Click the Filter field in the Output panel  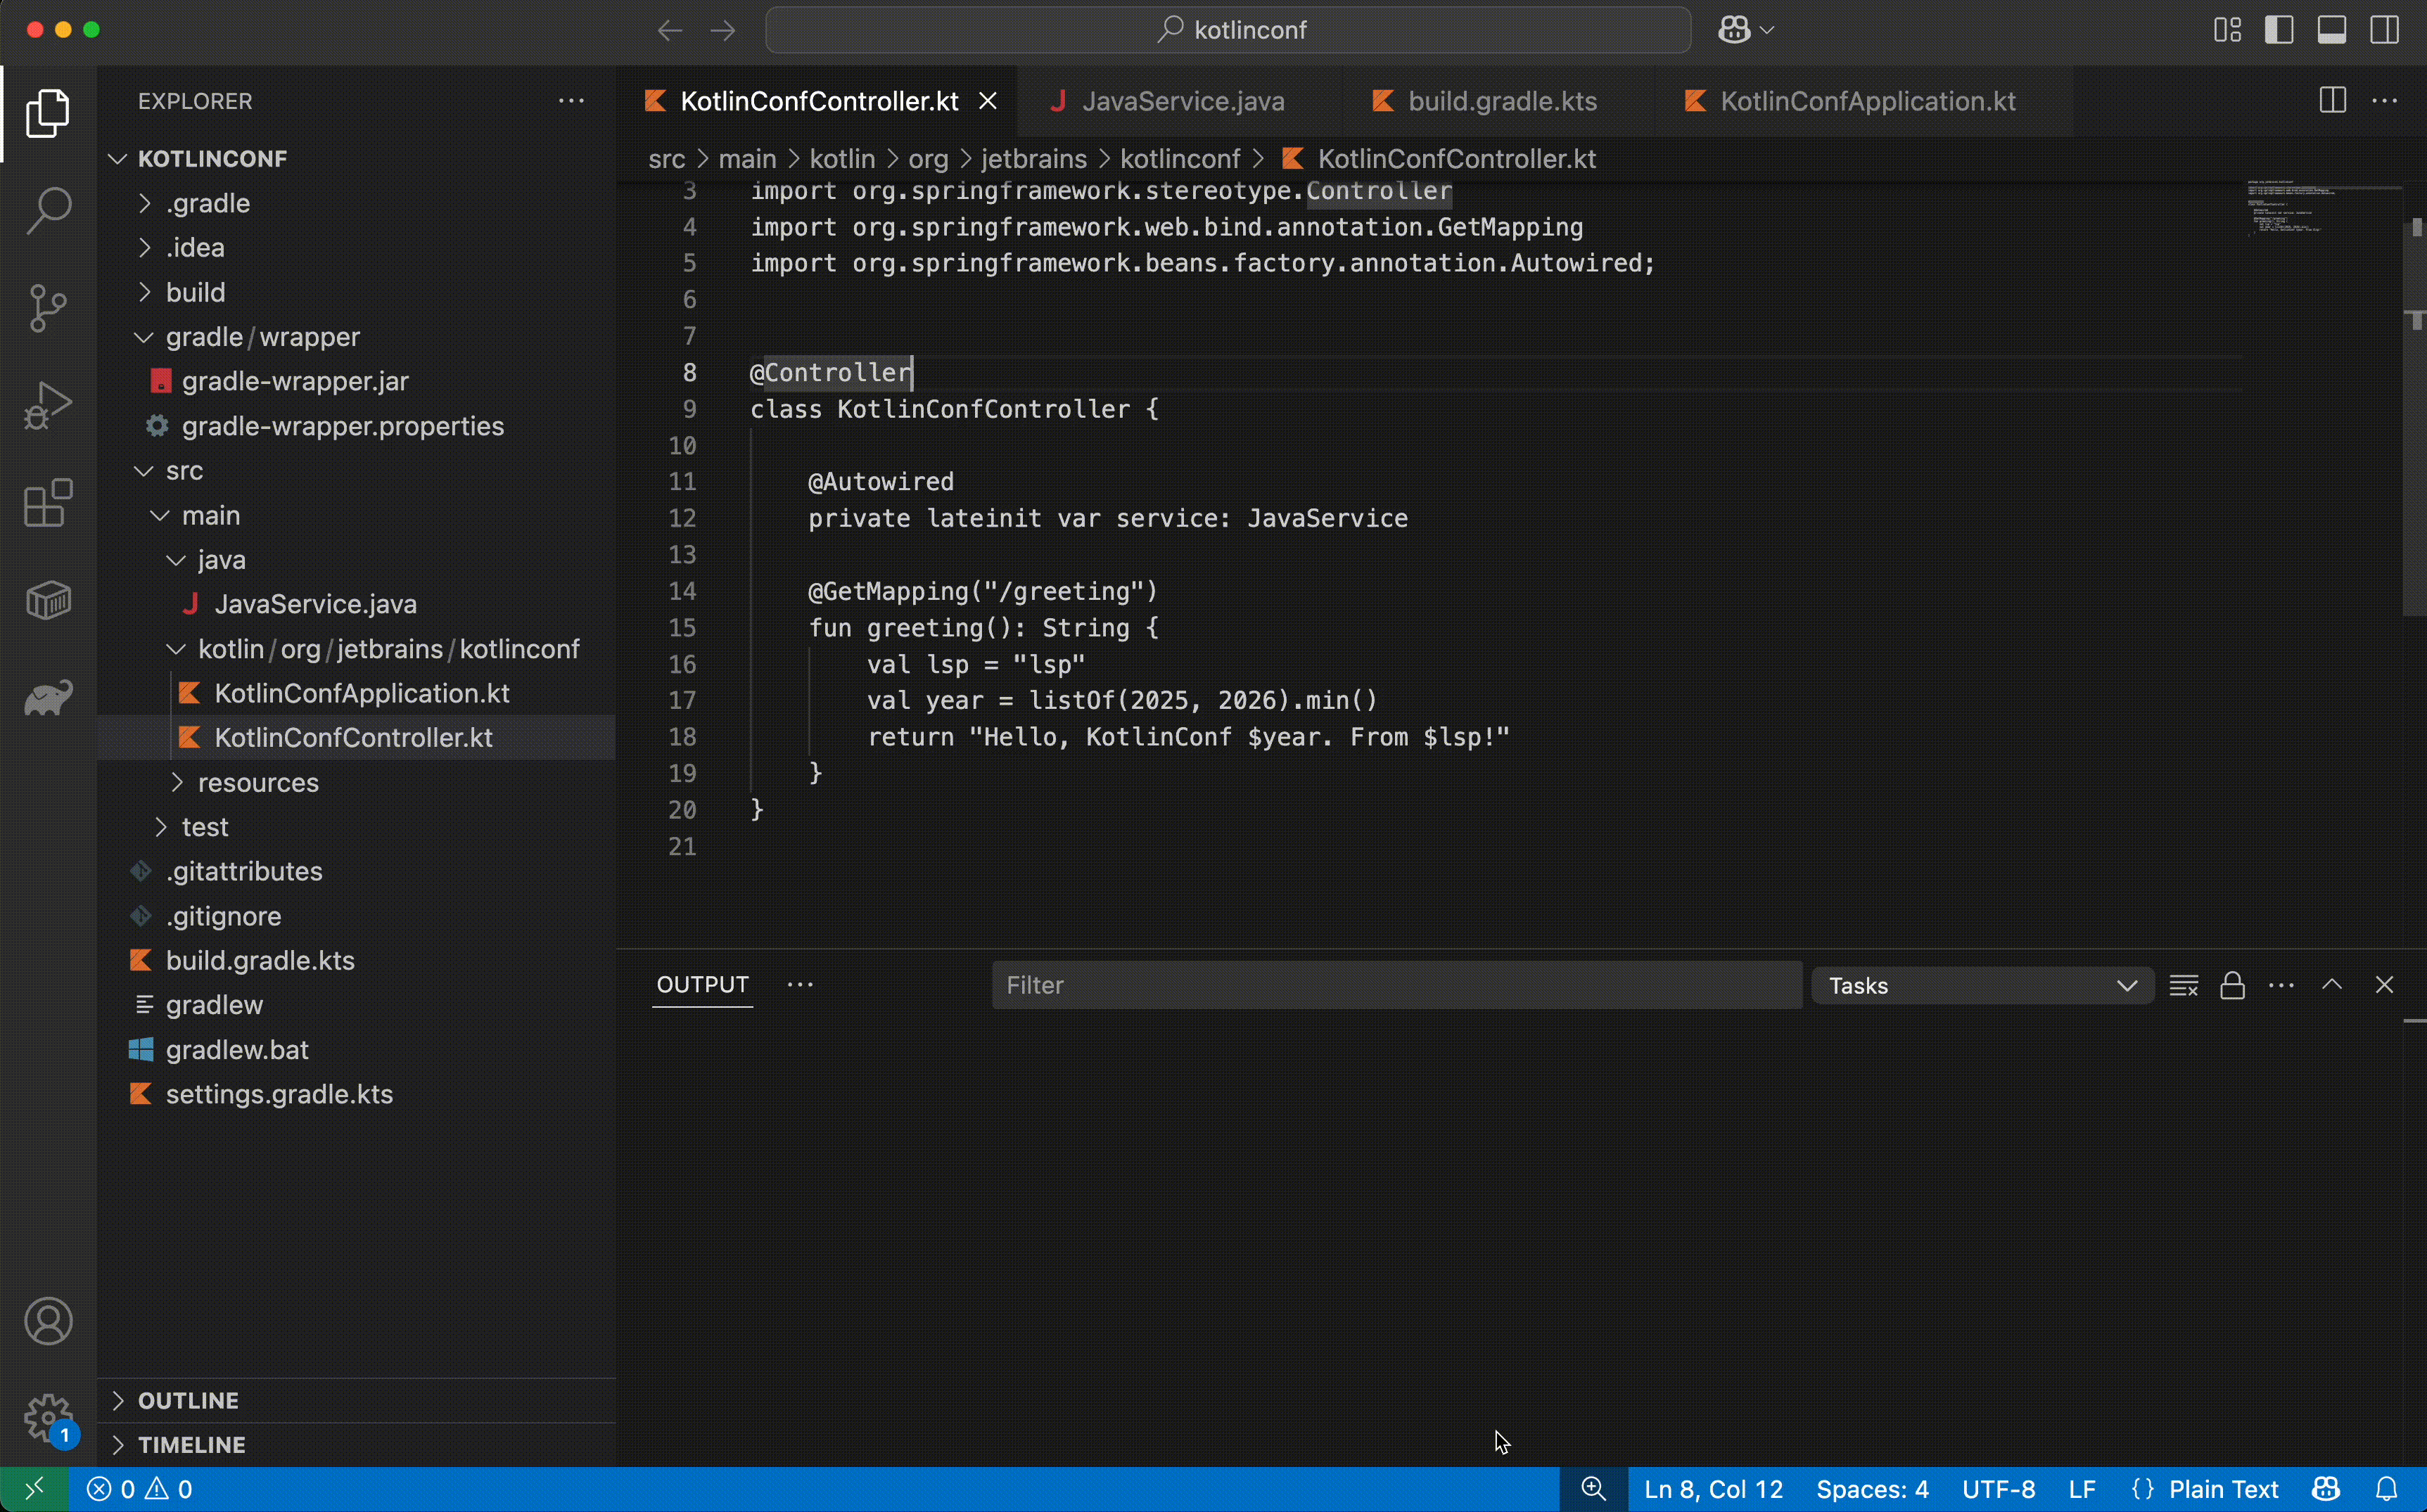point(1395,985)
